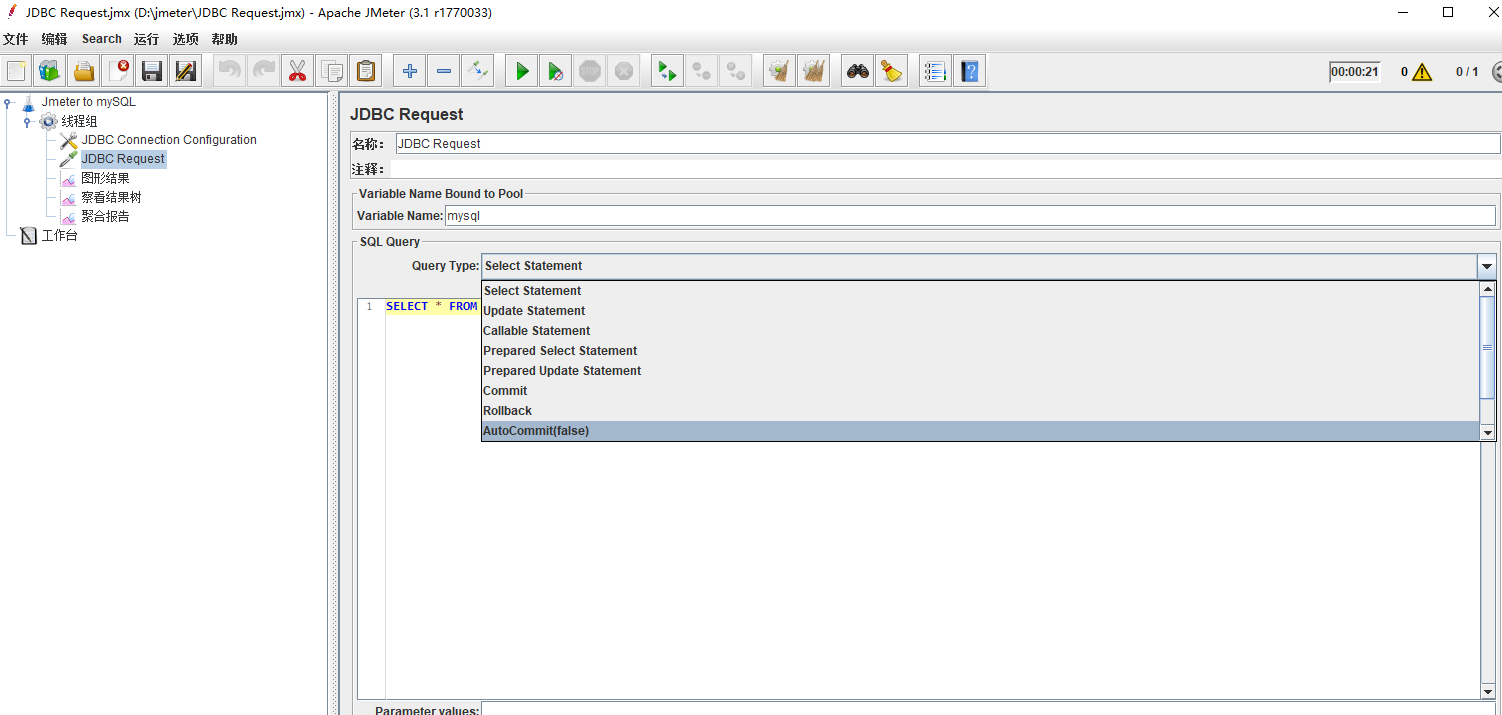Select JDBC Connection Configuration in tree
Screen dimensions: 1502x715
[169, 140]
